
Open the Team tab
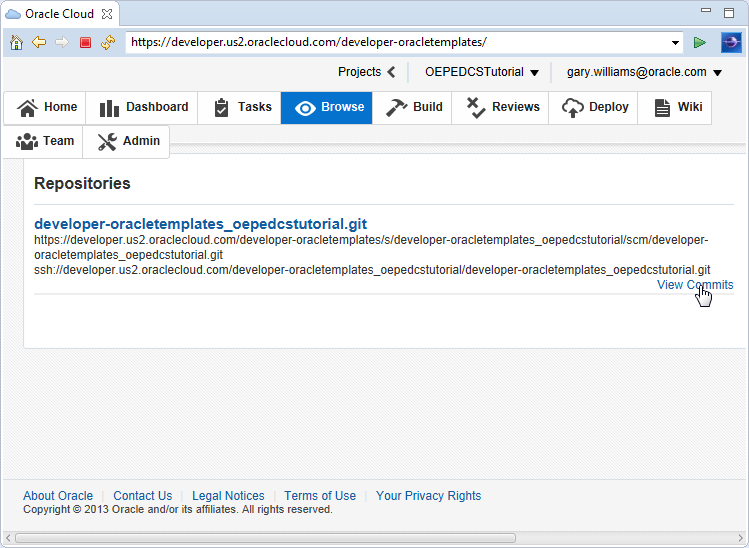pos(44,142)
